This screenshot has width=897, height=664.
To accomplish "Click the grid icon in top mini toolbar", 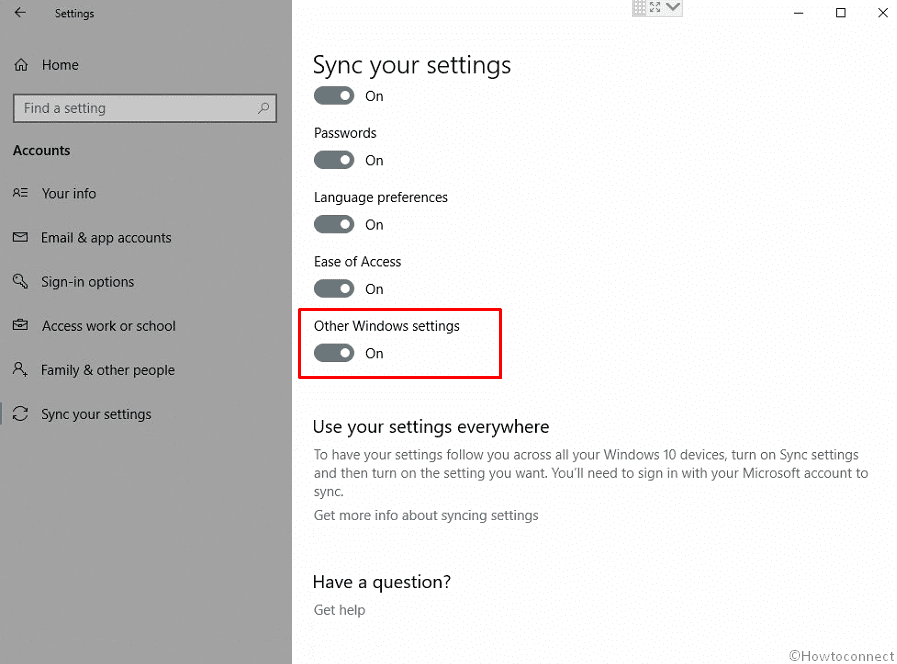I will pyautogui.click(x=640, y=8).
